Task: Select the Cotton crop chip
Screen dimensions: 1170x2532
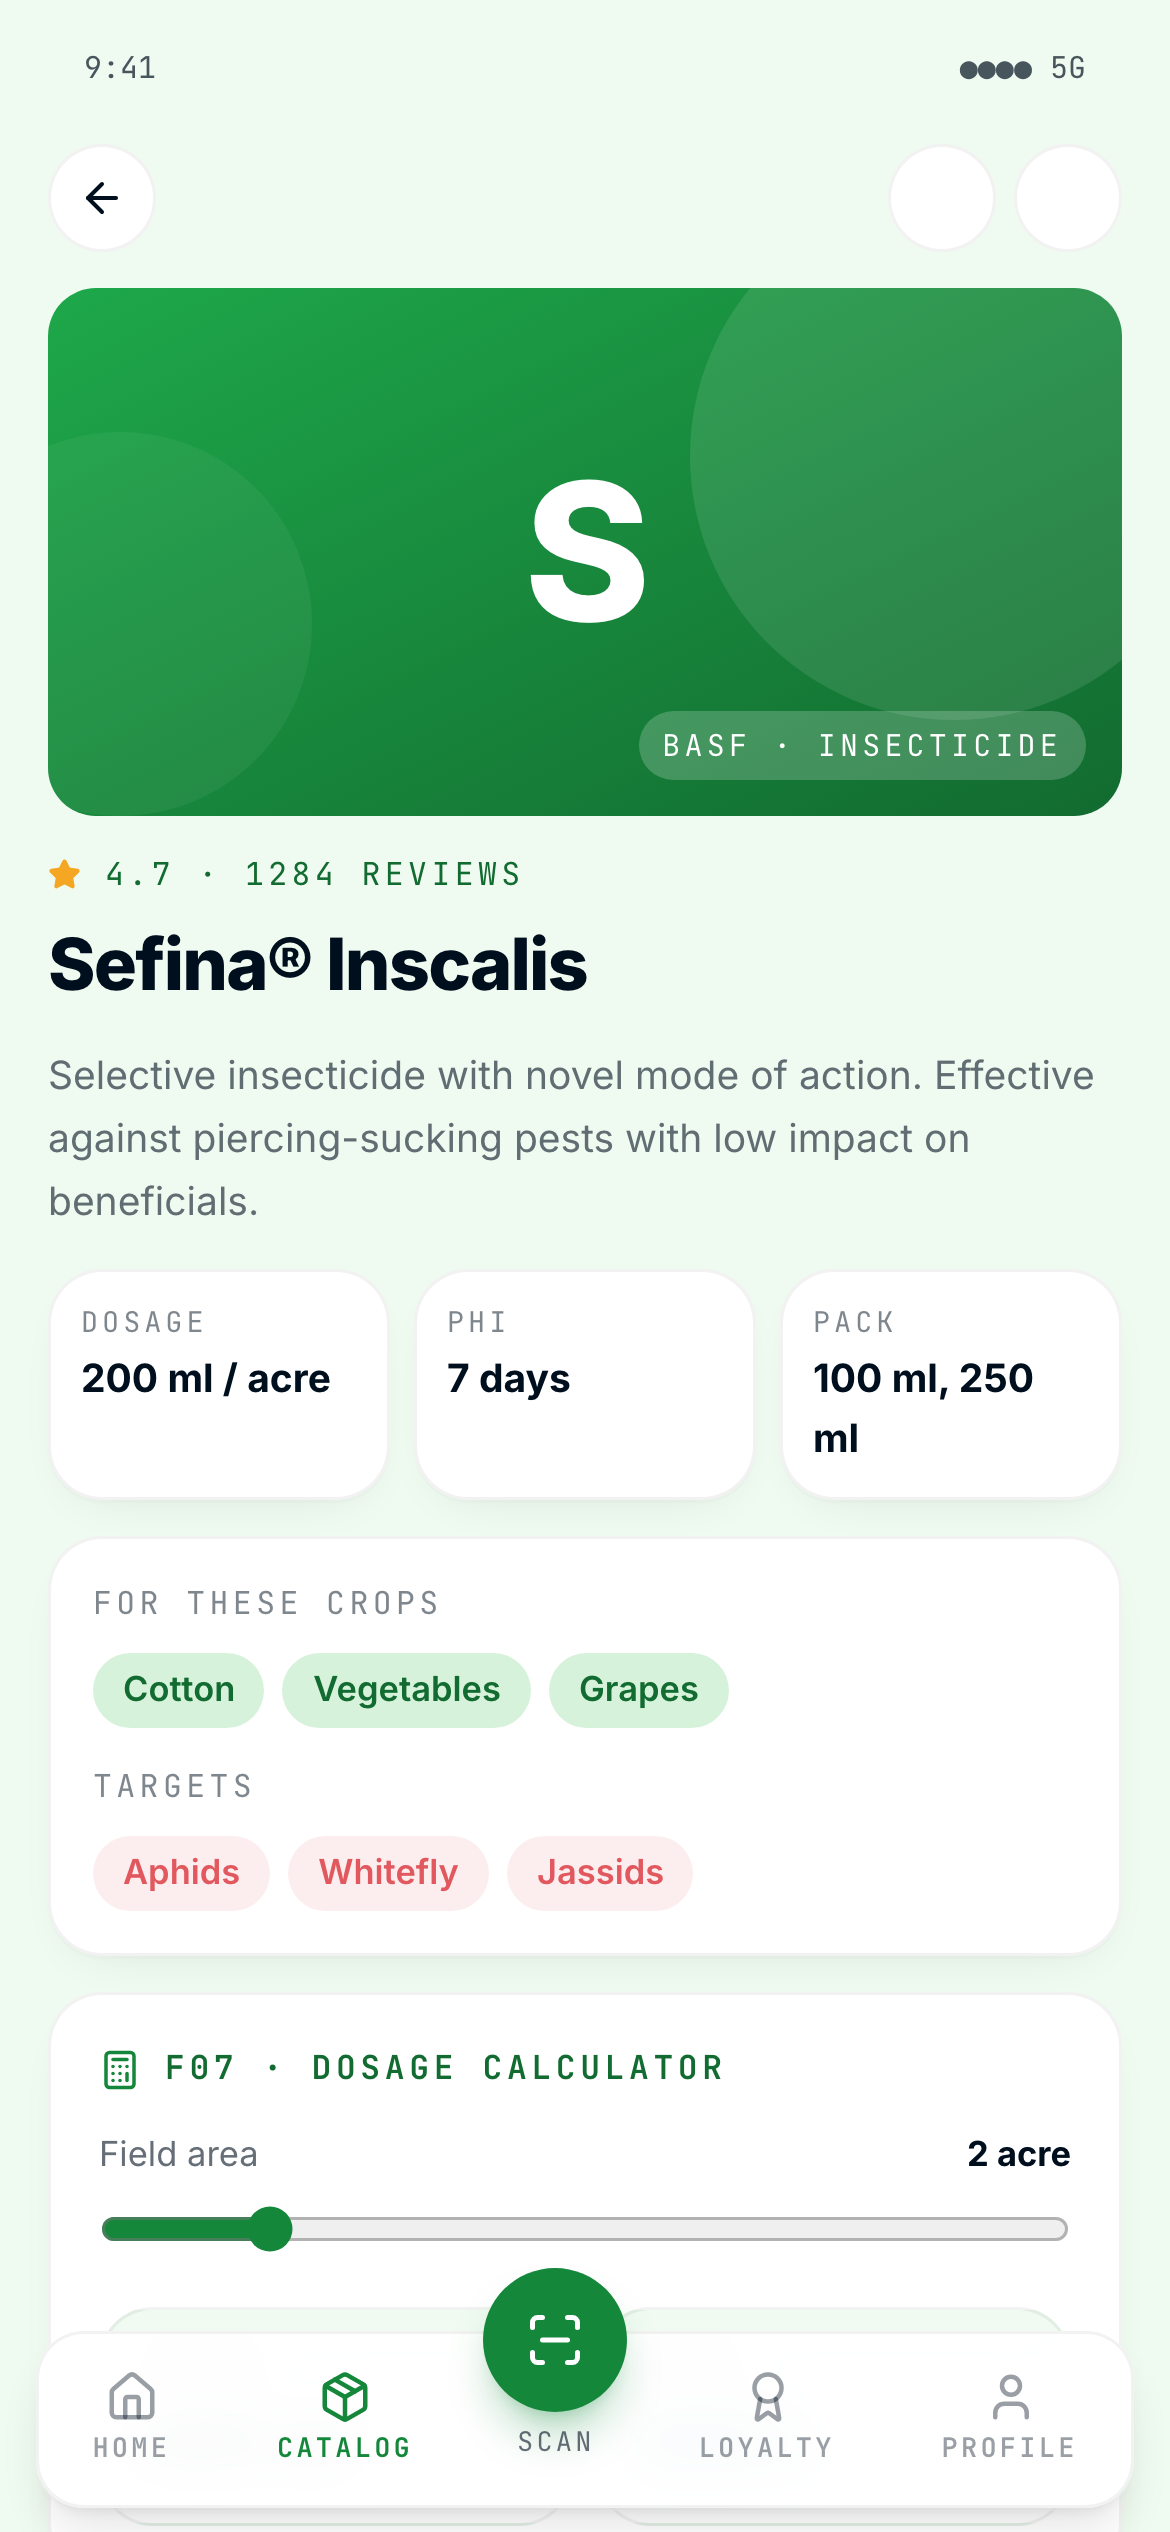Action: [178, 1690]
